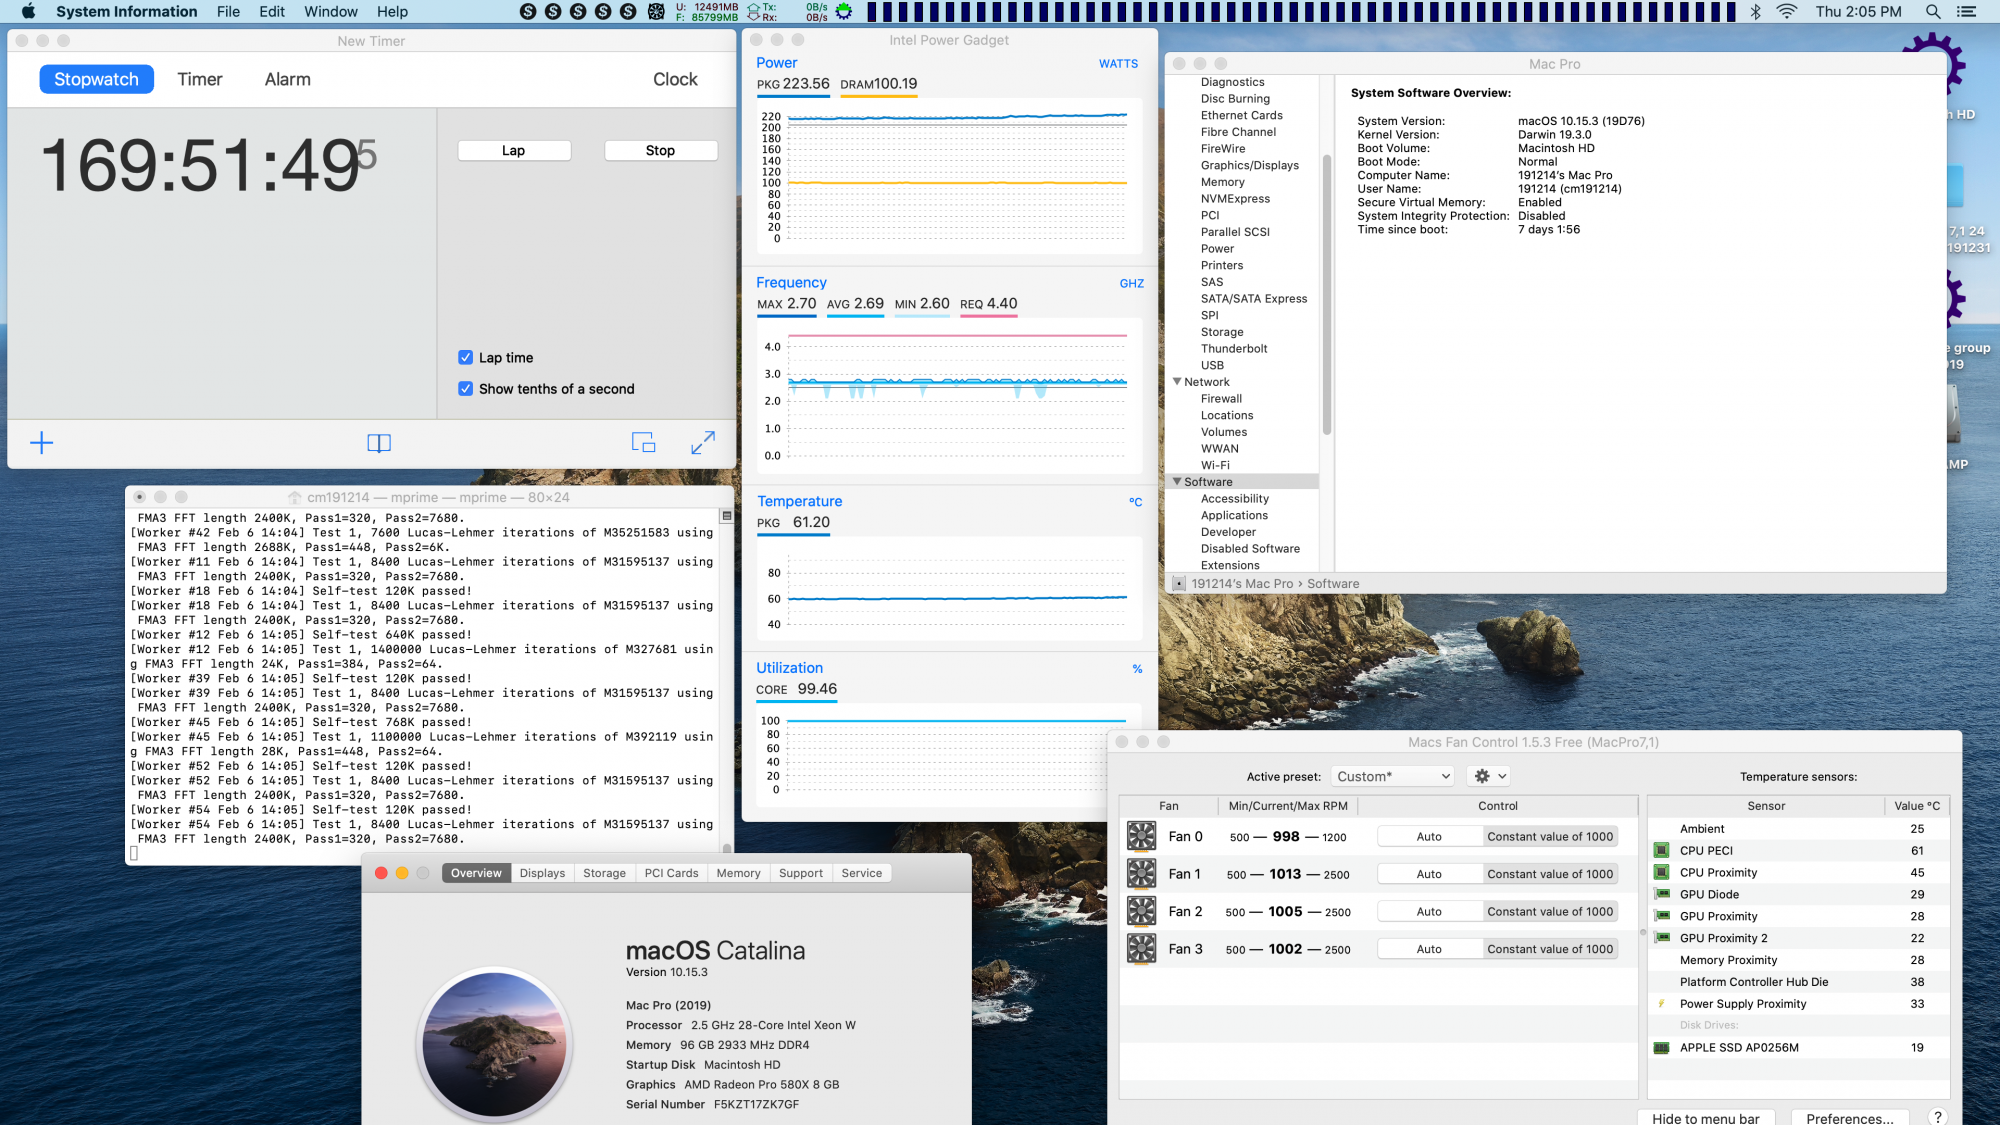Image resolution: width=2000 pixels, height=1125 pixels.
Task: Click the Timer tab in New Timer
Action: coord(198,78)
